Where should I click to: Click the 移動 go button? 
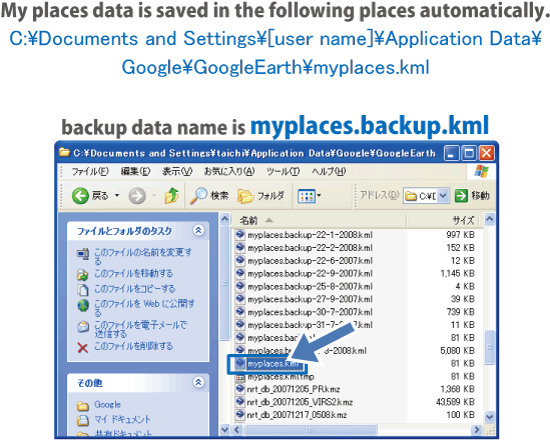(x=471, y=195)
